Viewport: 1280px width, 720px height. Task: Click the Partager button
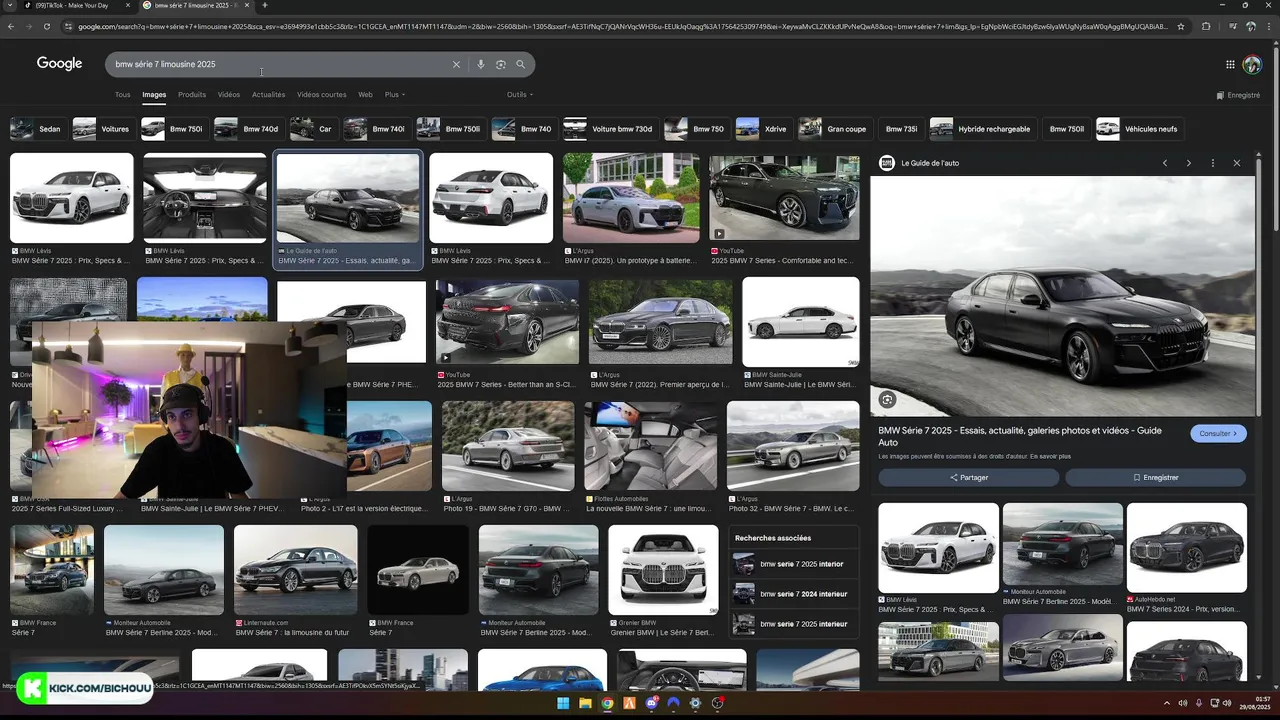click(969, 477)
